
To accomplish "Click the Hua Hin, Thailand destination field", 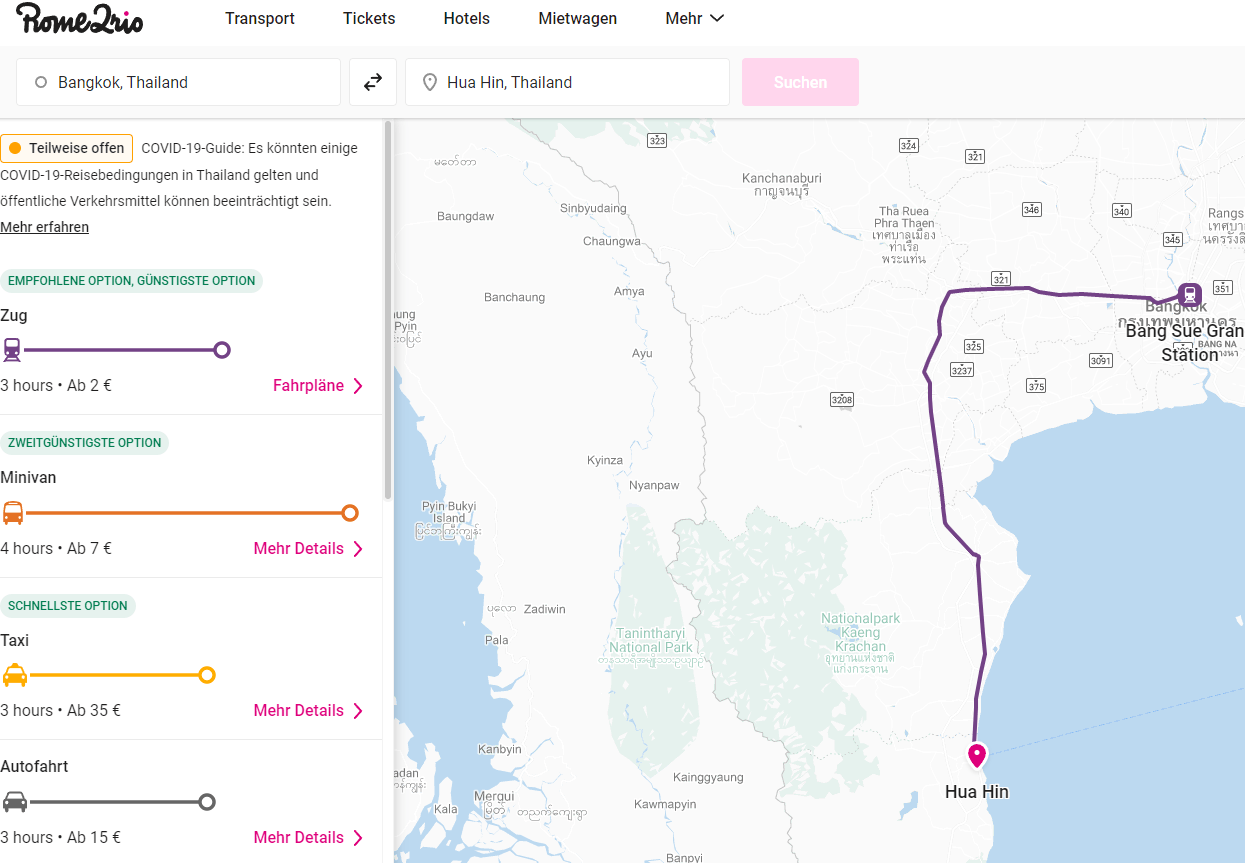I will click(x=567, y=82).
